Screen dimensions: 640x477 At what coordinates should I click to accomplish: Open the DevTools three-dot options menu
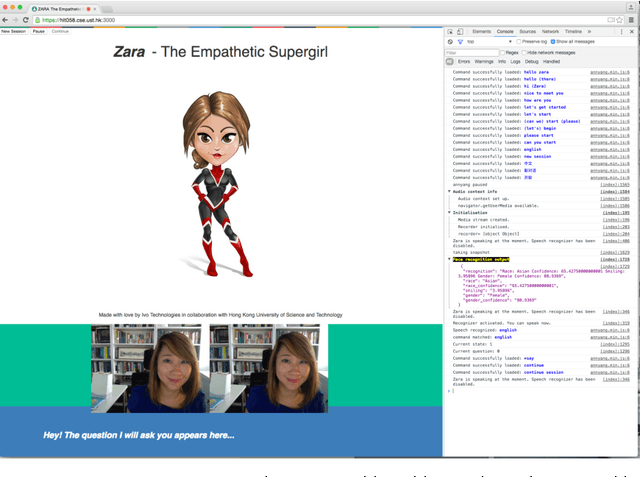[x=622, y=32]
